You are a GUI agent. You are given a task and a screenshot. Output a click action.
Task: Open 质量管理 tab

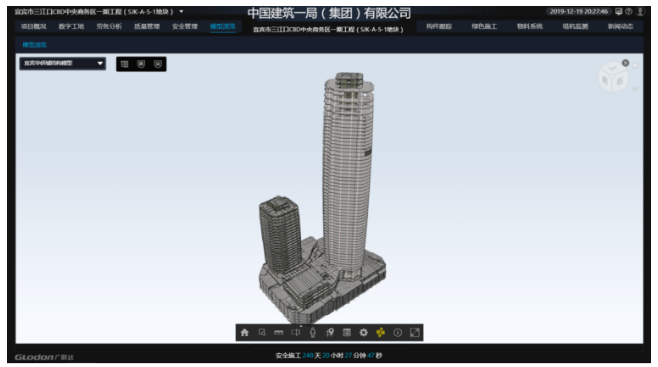(147, 26)
